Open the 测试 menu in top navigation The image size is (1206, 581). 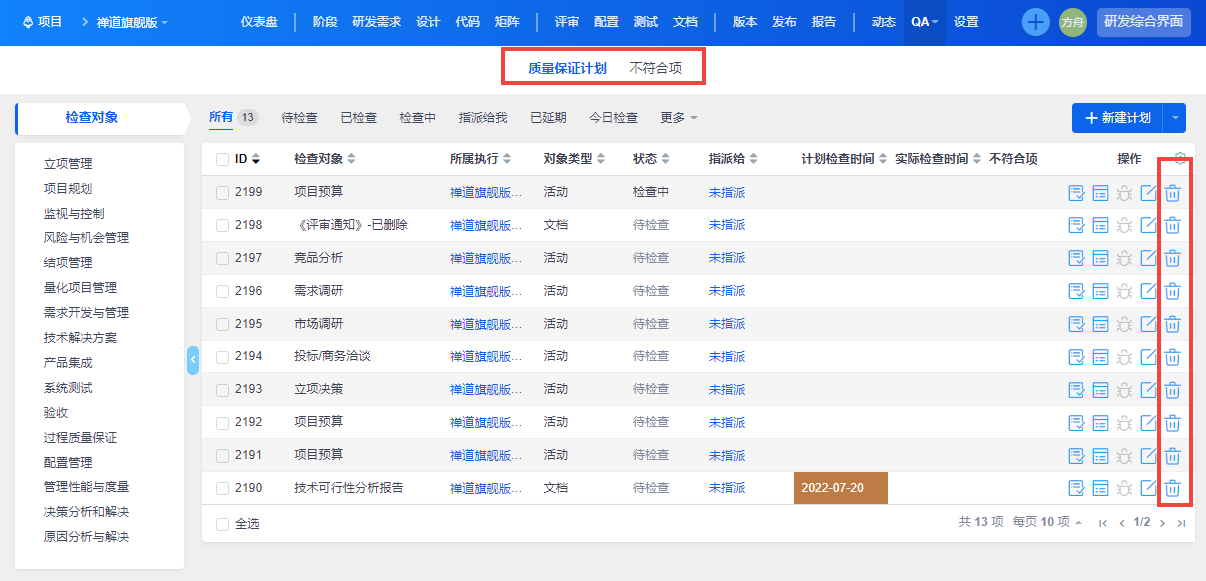pyautogui.click(x=646, y=22)
